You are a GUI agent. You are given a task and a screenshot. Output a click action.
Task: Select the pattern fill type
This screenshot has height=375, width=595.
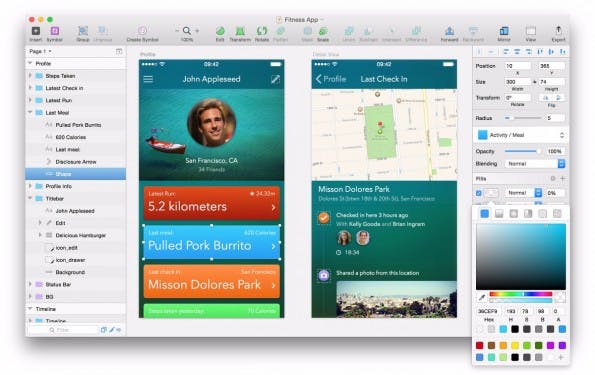[x=543, y=214]
